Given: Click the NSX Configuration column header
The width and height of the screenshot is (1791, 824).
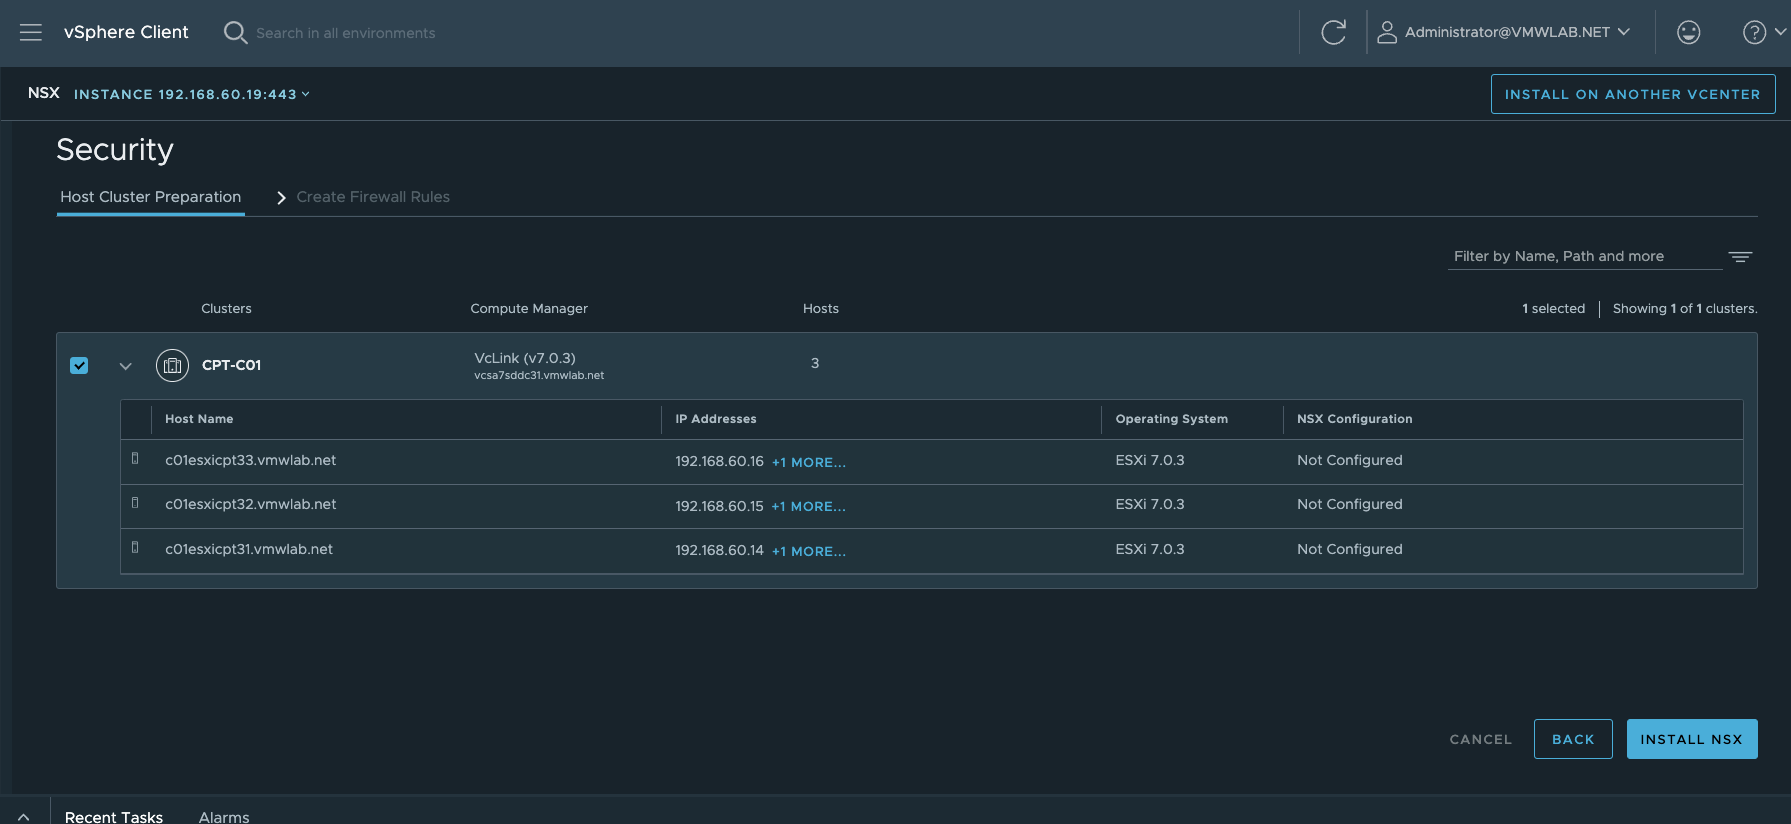Looking at the screenshot, I should (x=1355, y=419).
